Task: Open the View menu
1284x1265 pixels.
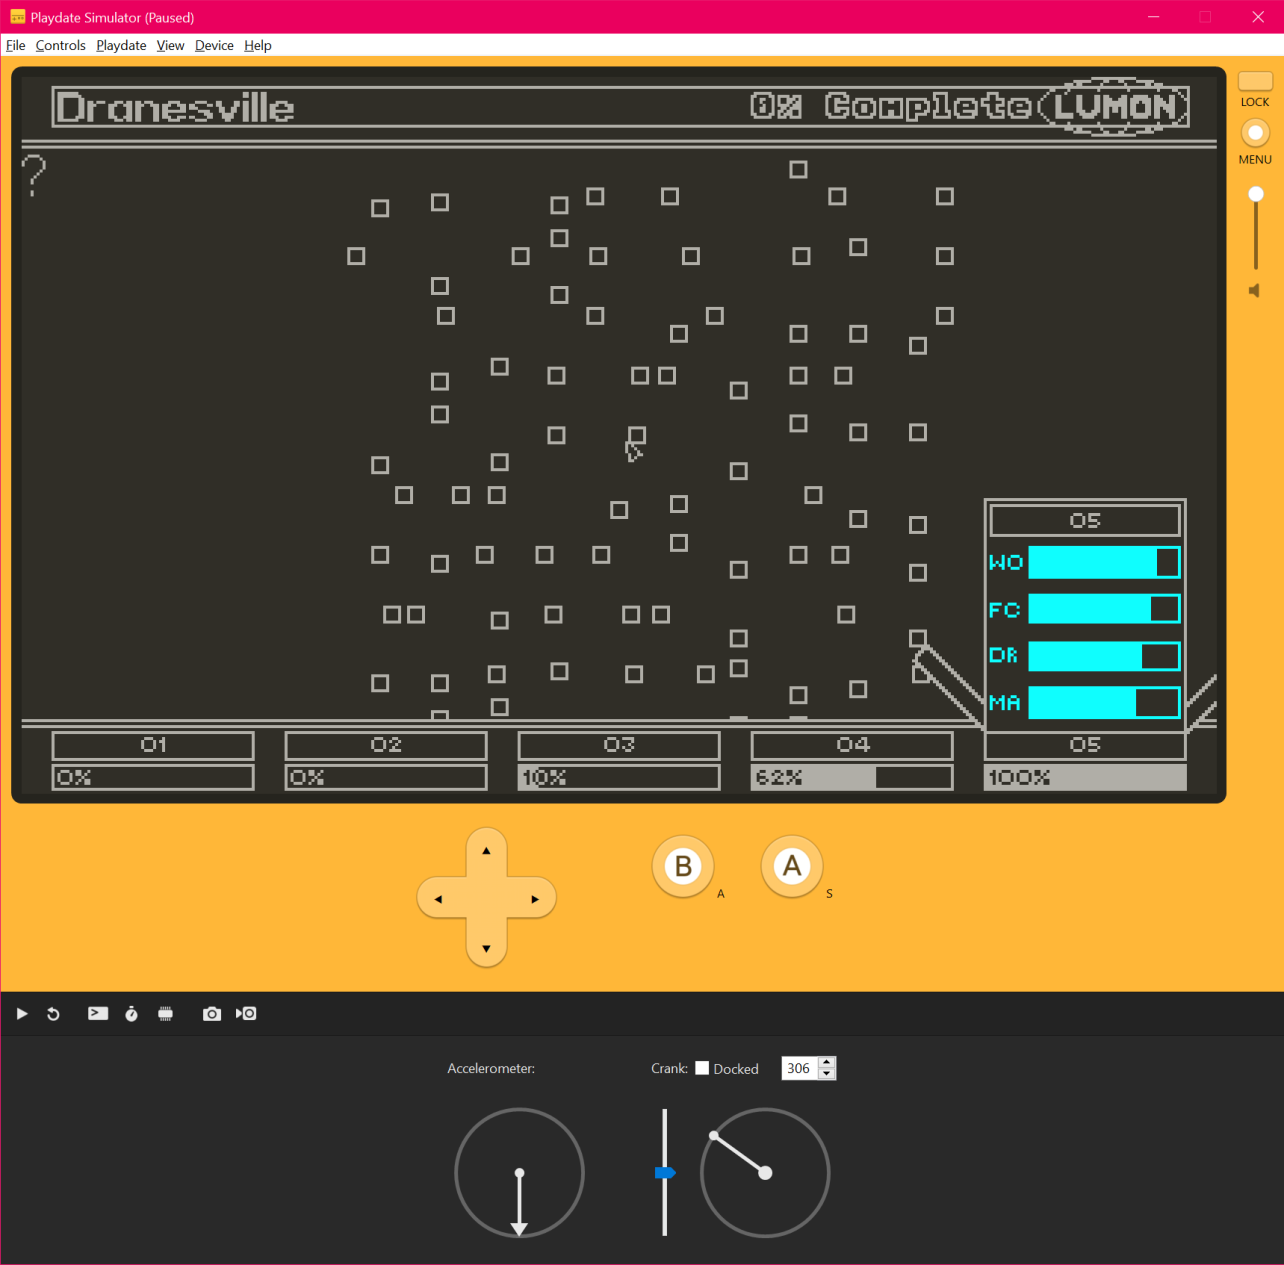Action: coord(170,45)
